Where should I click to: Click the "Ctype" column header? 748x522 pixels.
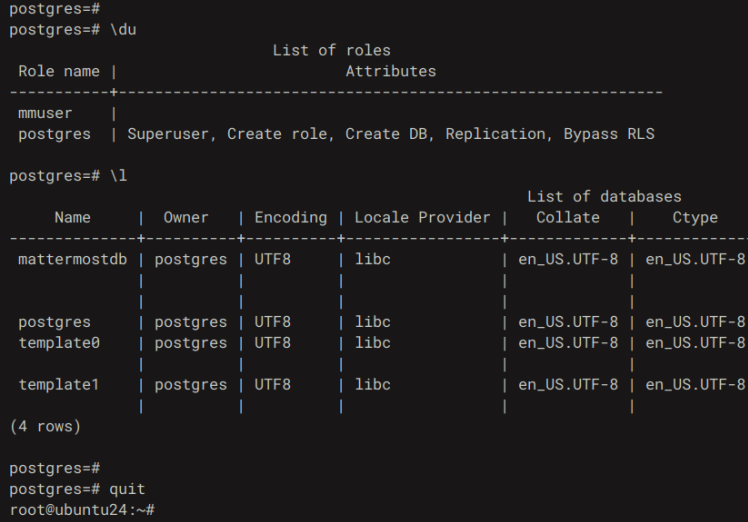click(x=695, y=218)
